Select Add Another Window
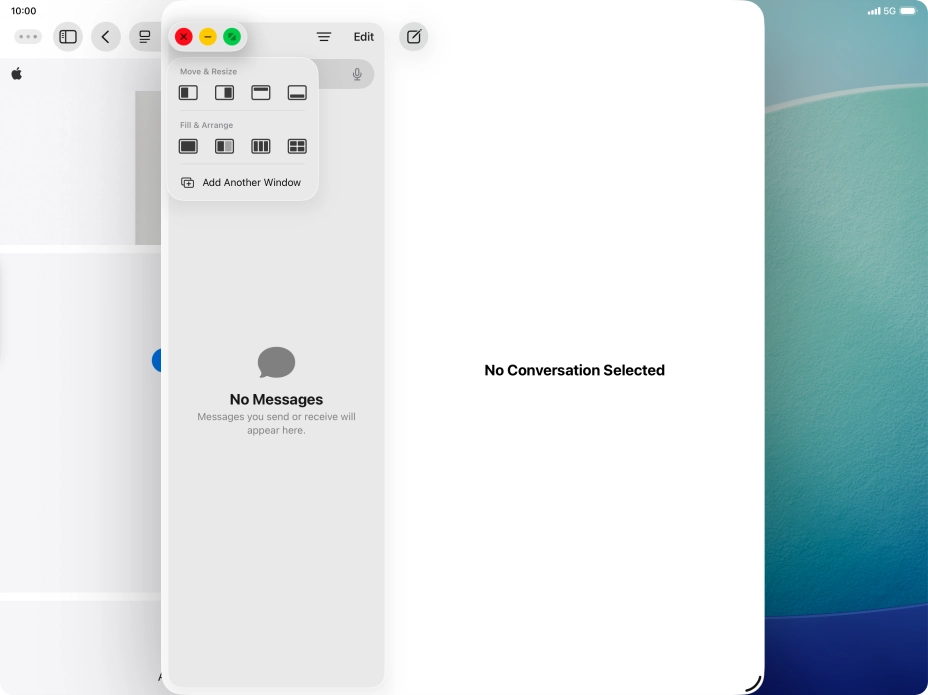This screenshot has height=695, width=928. (x=242, y=182)
